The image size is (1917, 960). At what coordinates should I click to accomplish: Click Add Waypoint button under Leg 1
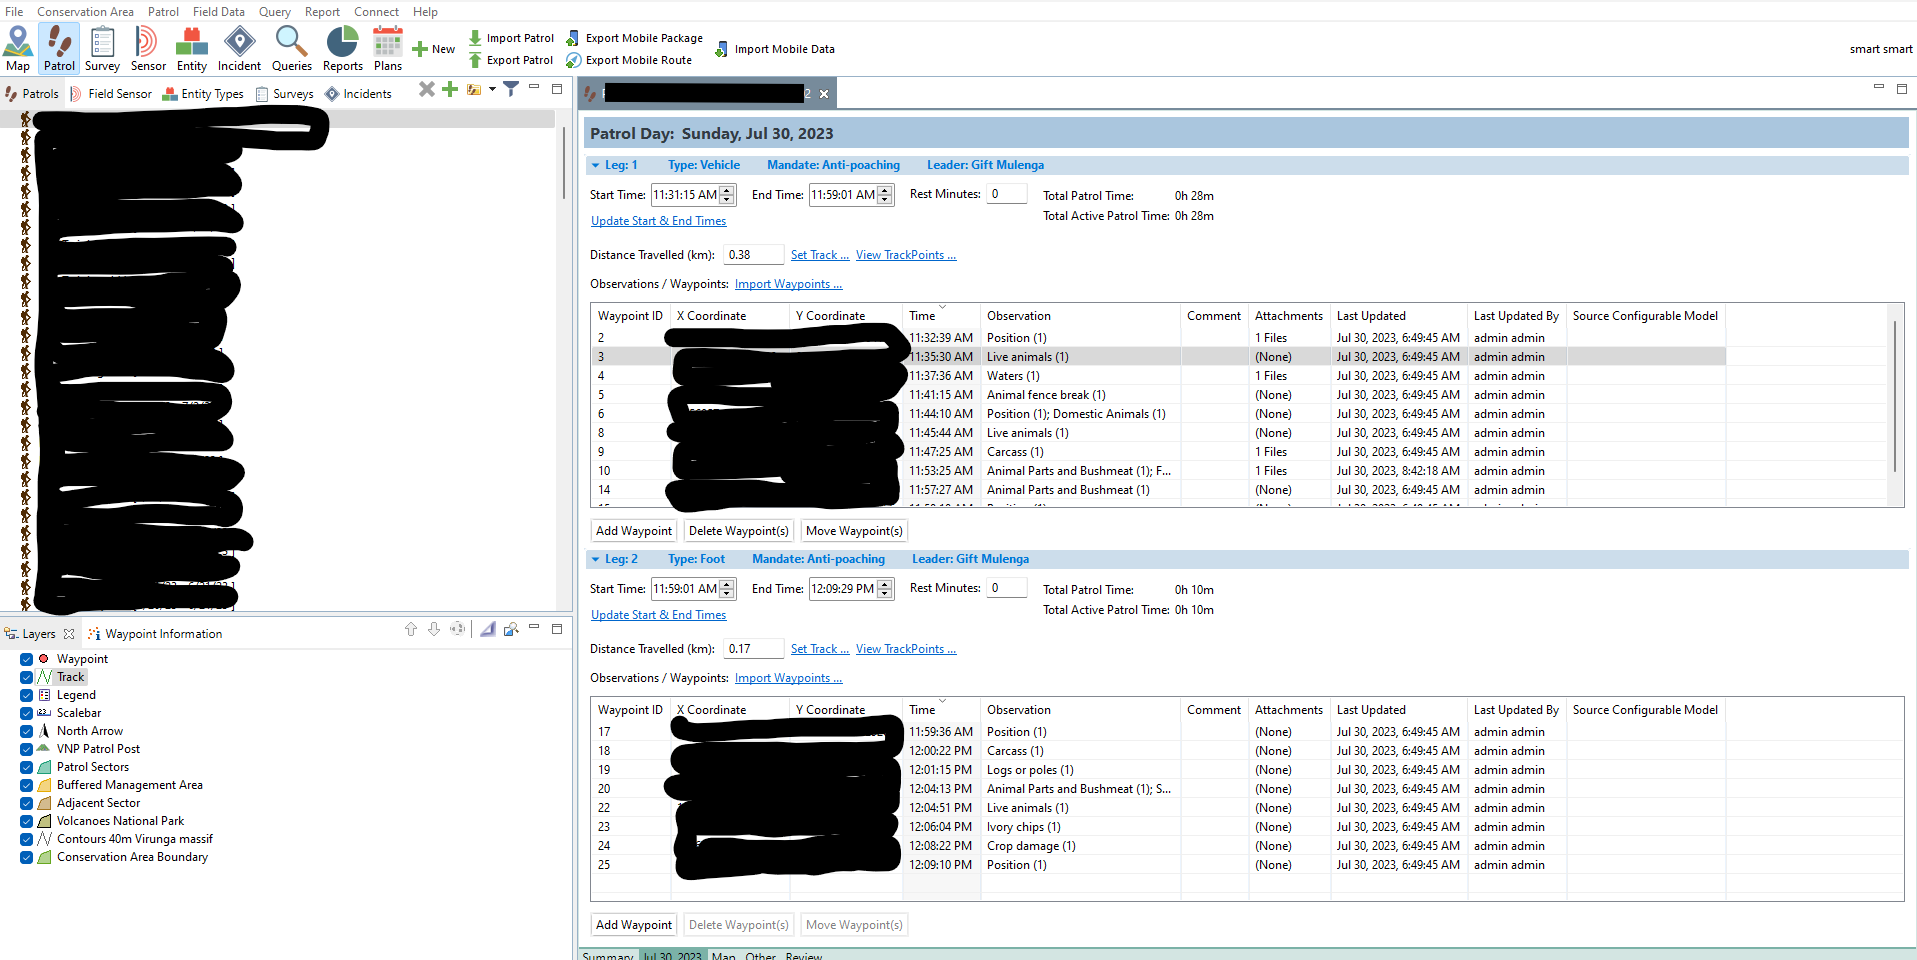tap(634, 531)
